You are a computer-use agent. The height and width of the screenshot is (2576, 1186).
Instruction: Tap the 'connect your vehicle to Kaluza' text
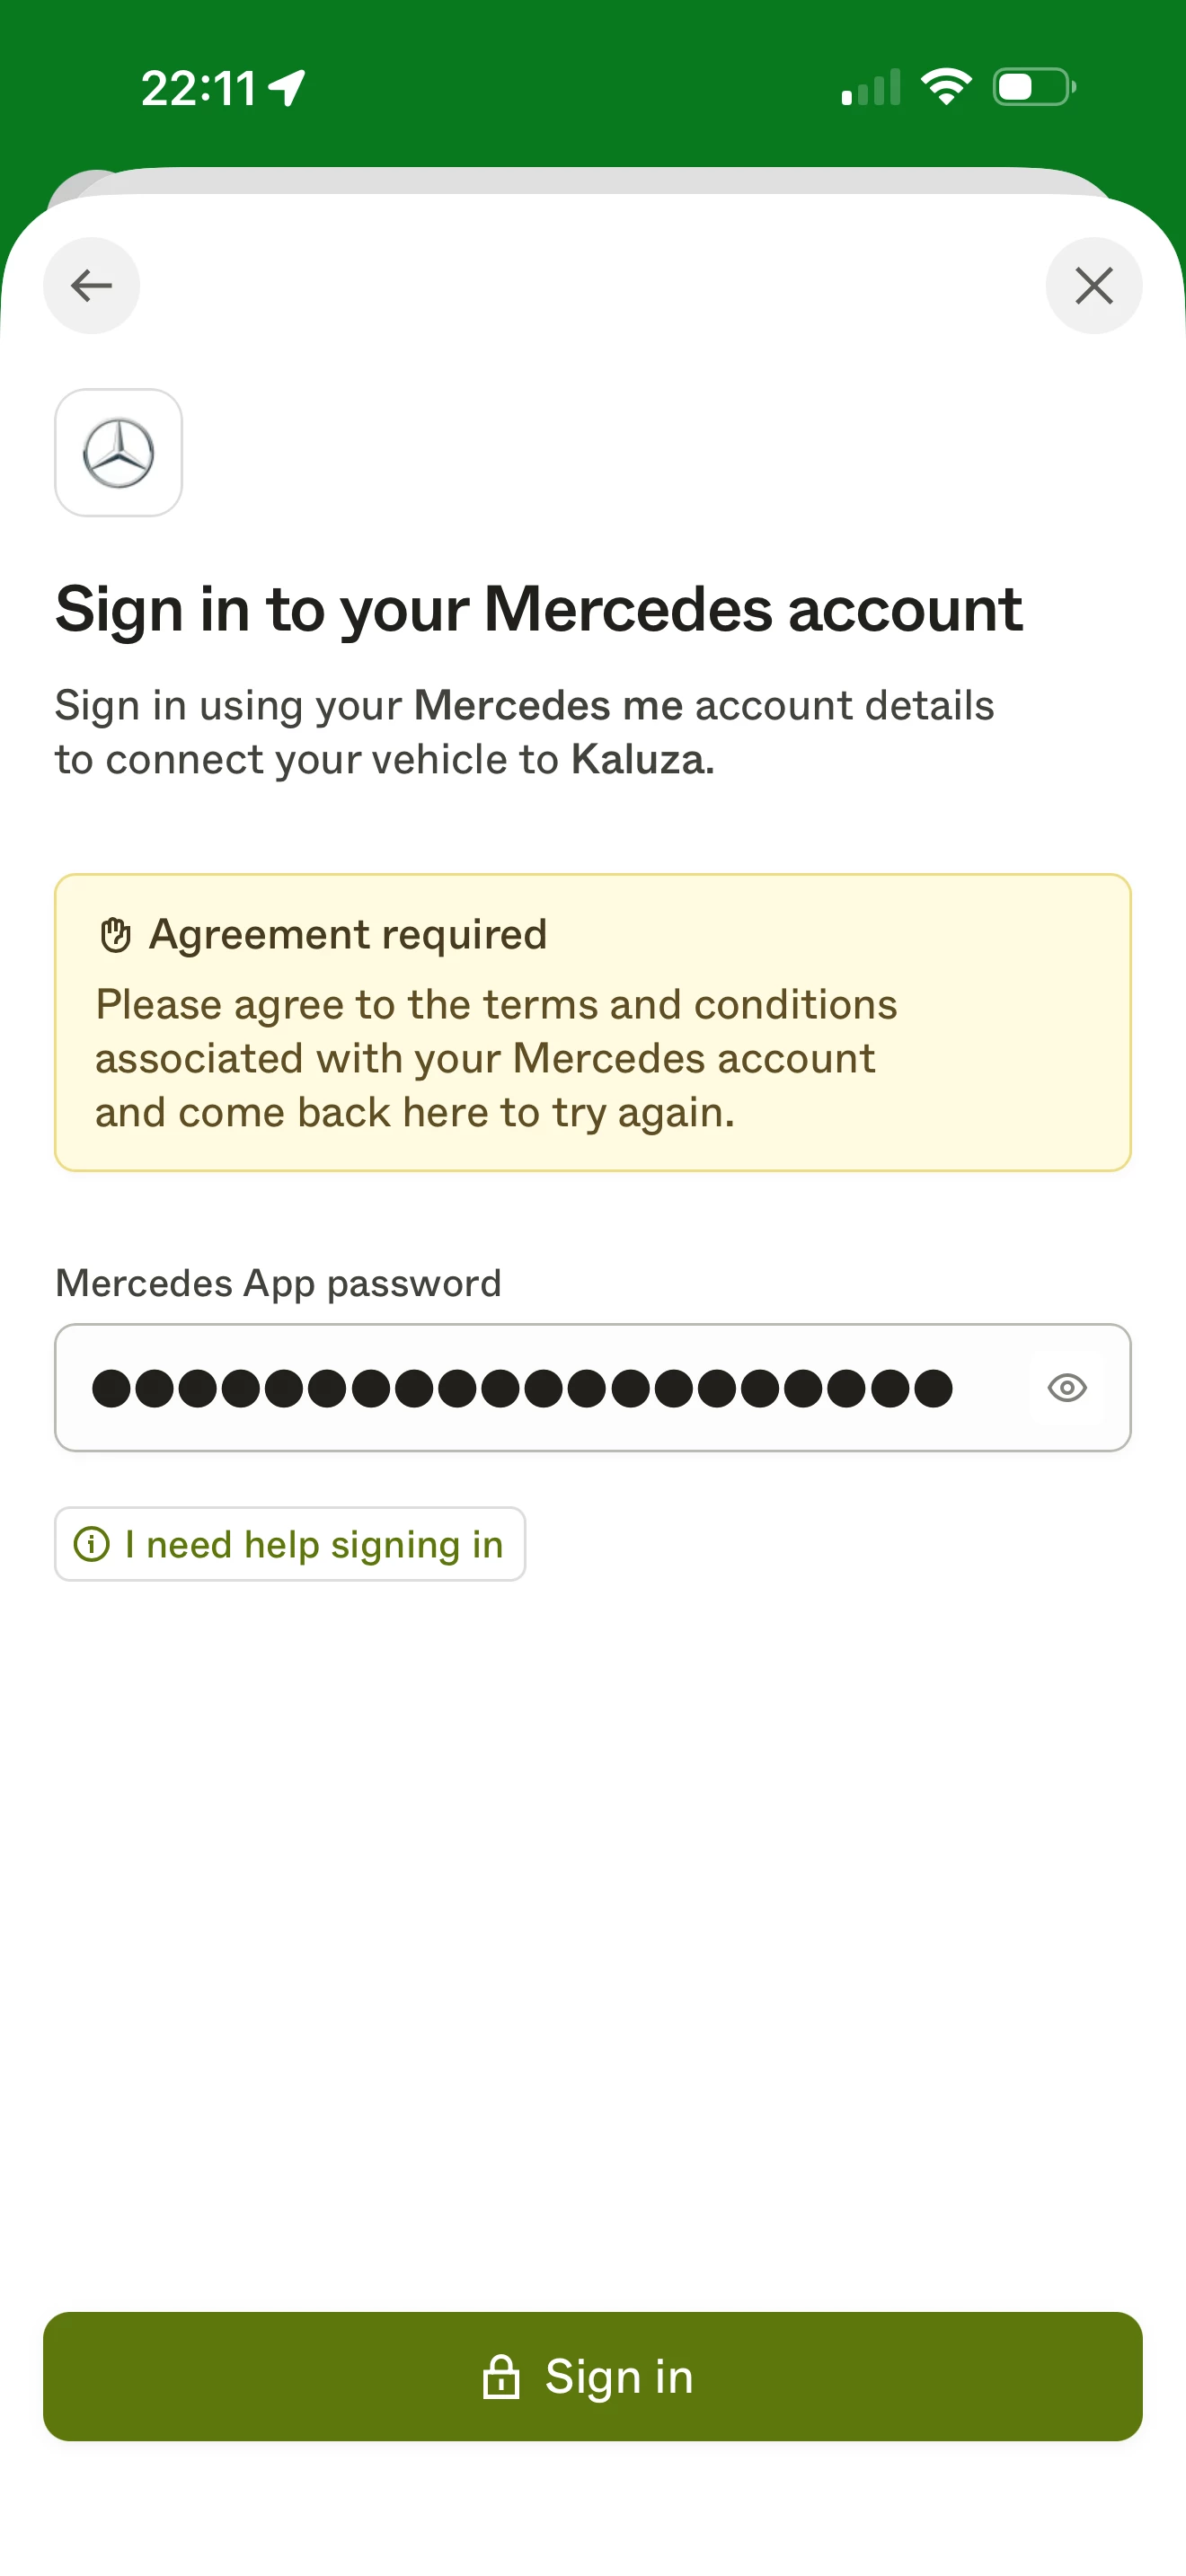click(x=385, y=760)
